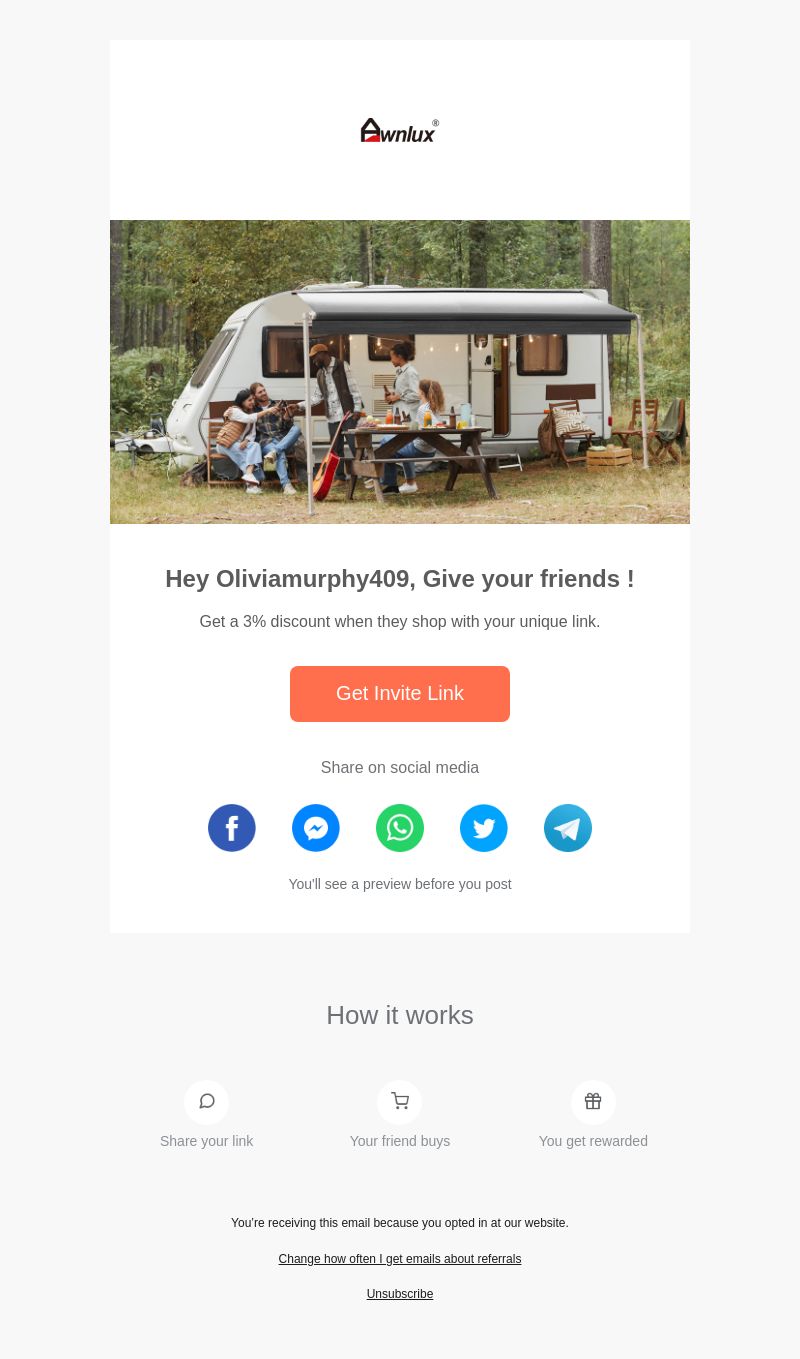Click the 3% discount description text

point(400,622)
